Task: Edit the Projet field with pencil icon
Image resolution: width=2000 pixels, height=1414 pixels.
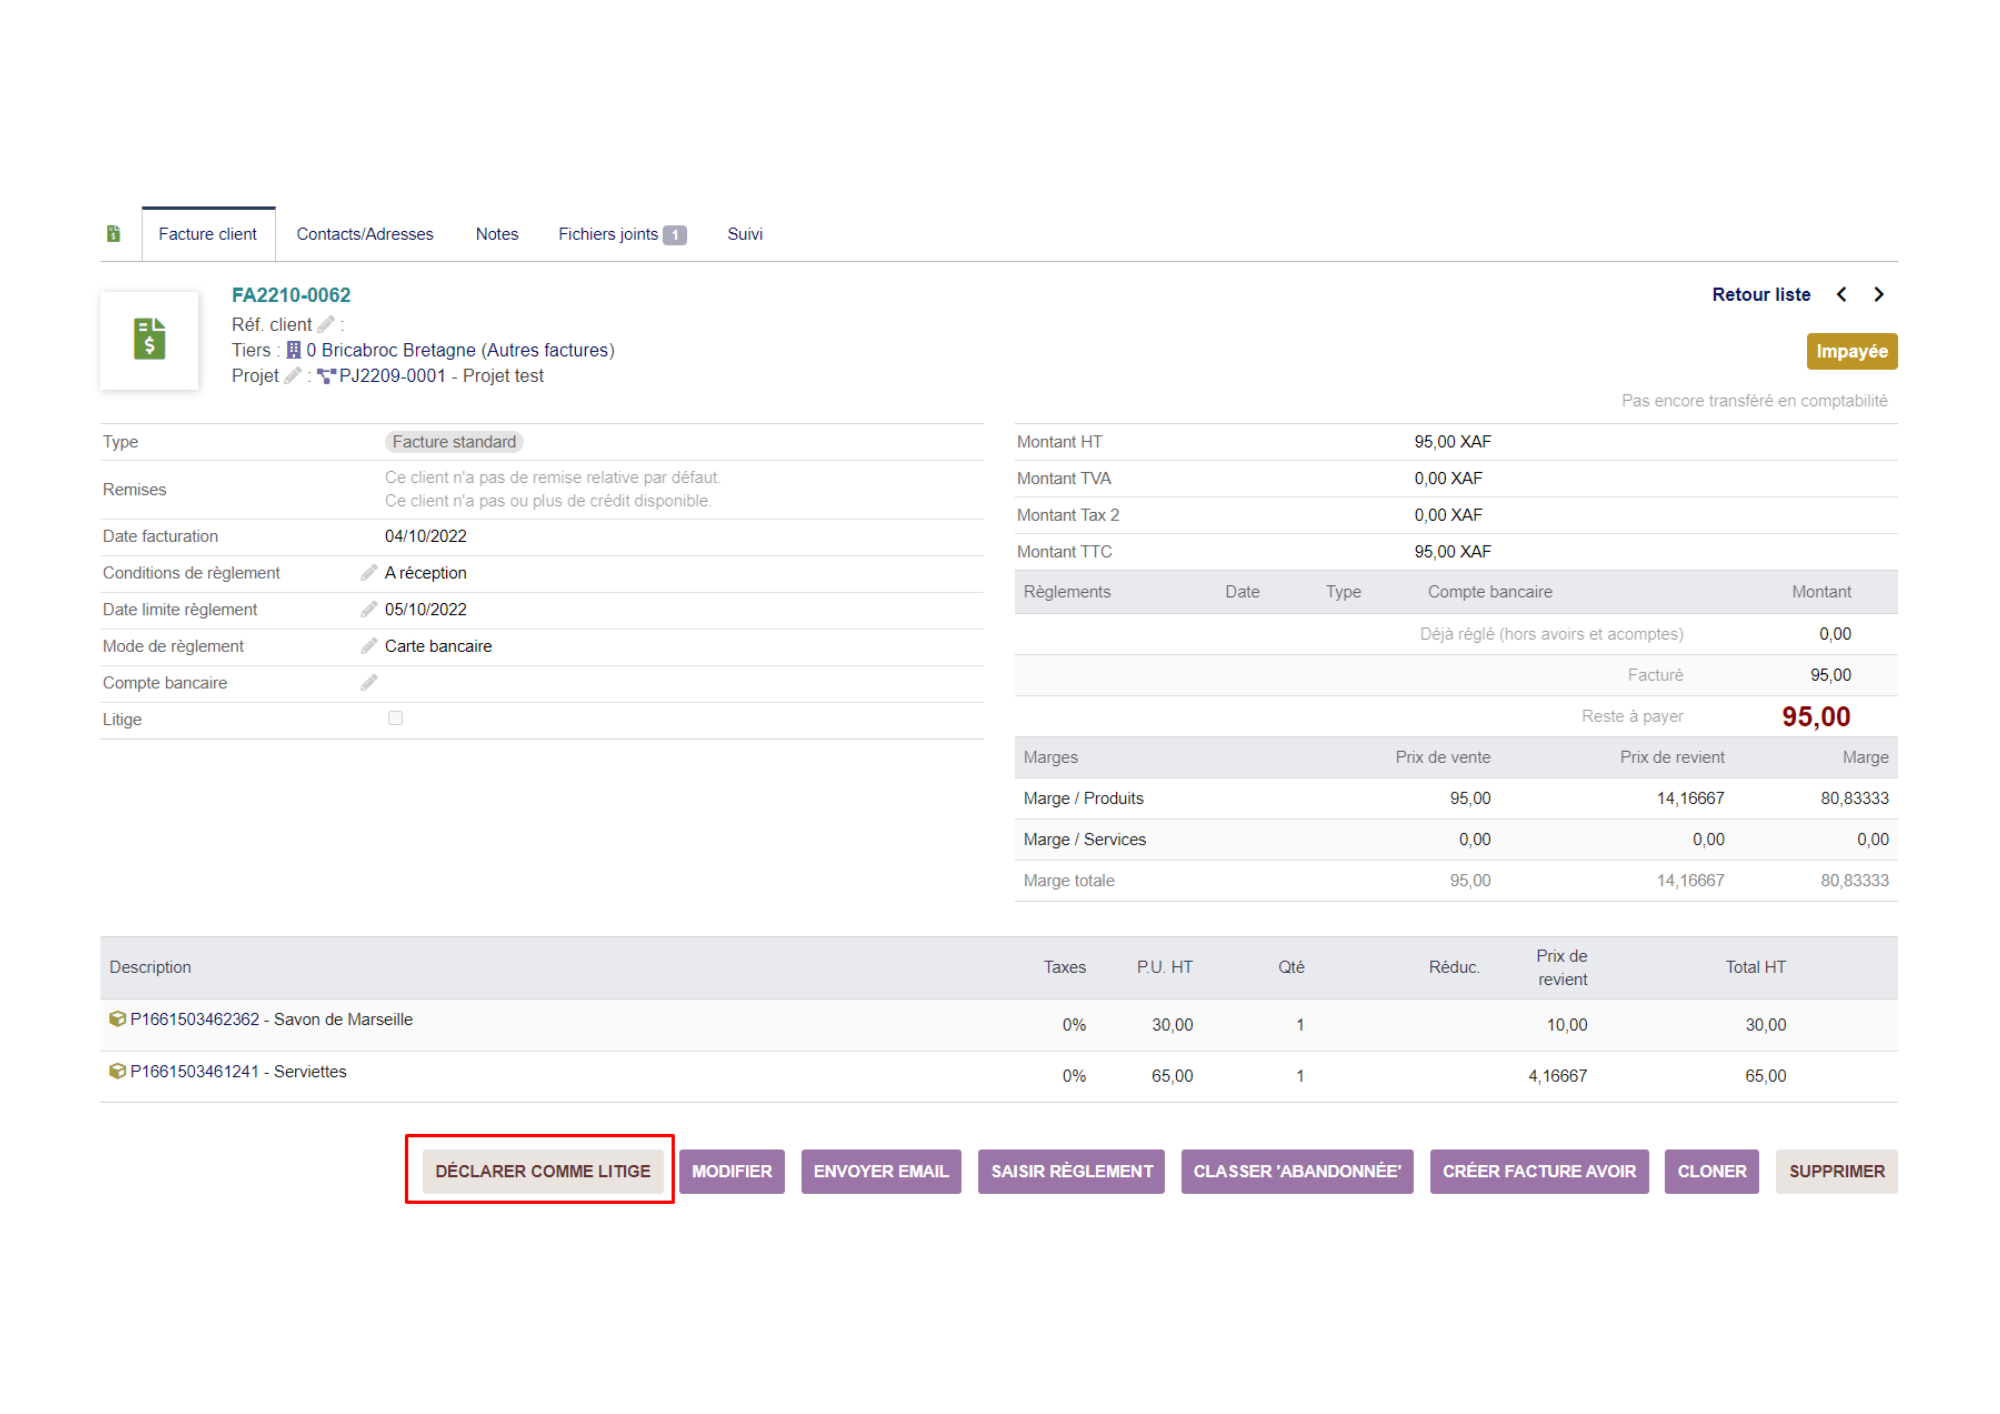Action: 293,375
